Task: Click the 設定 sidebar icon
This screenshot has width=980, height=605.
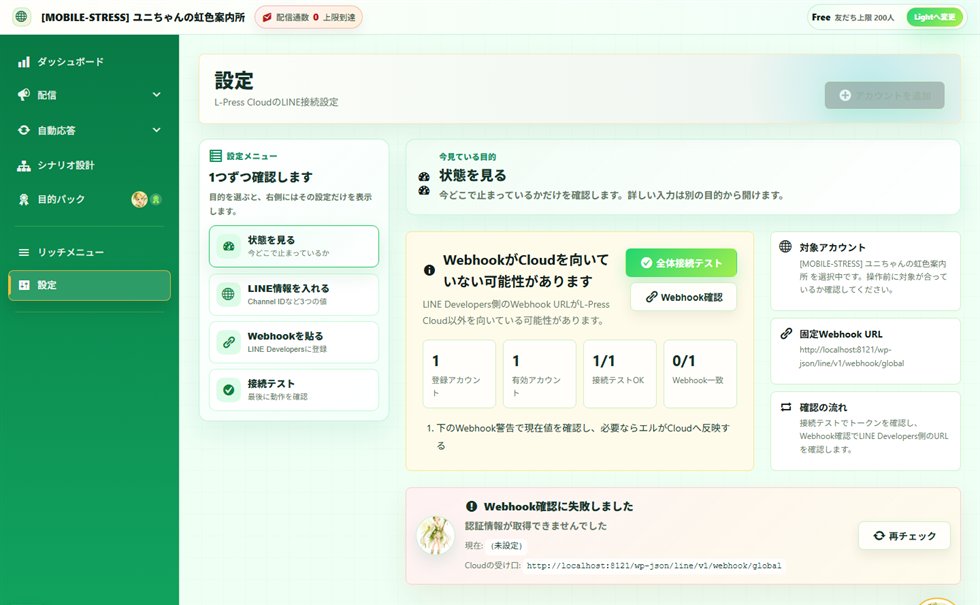Action: click(24, 285)
